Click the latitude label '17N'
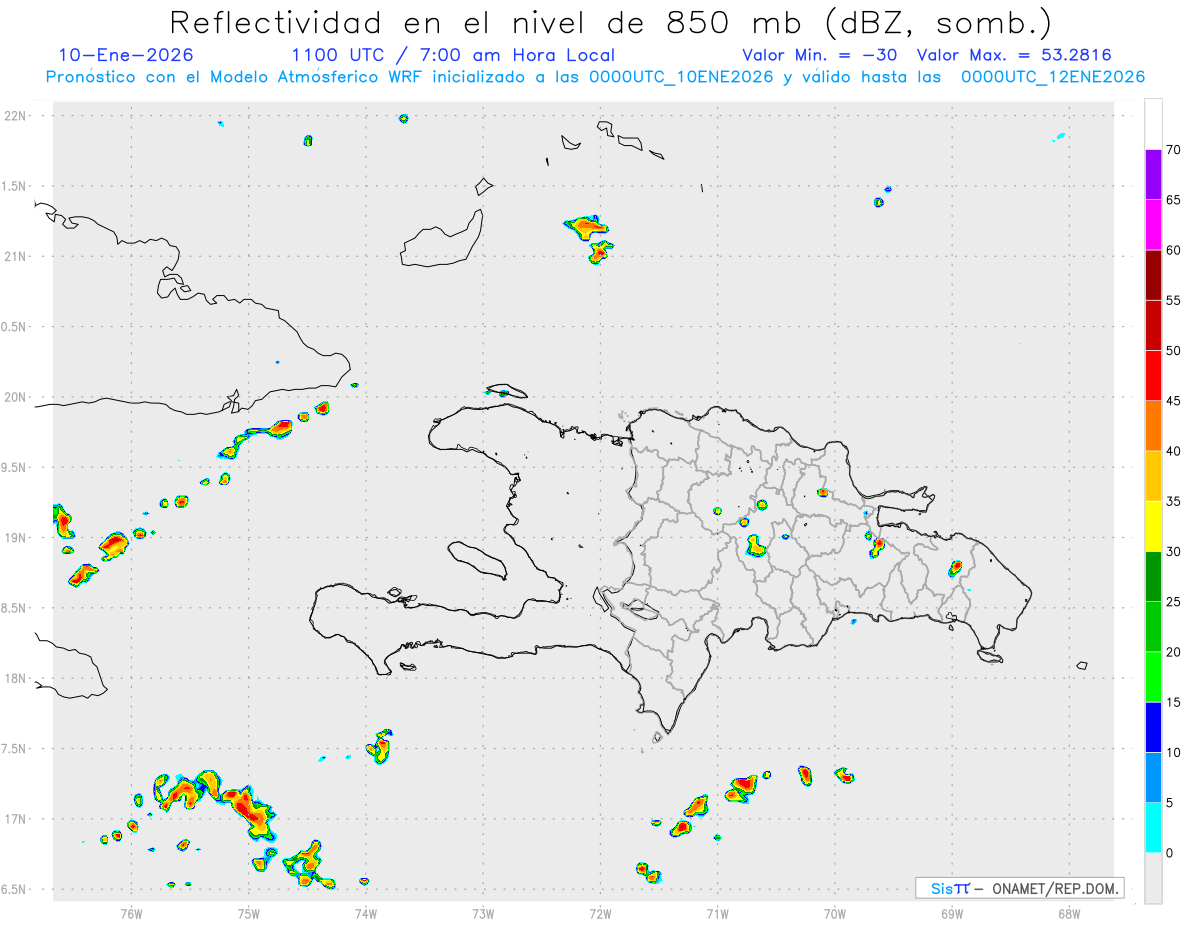 pos(17,819)
